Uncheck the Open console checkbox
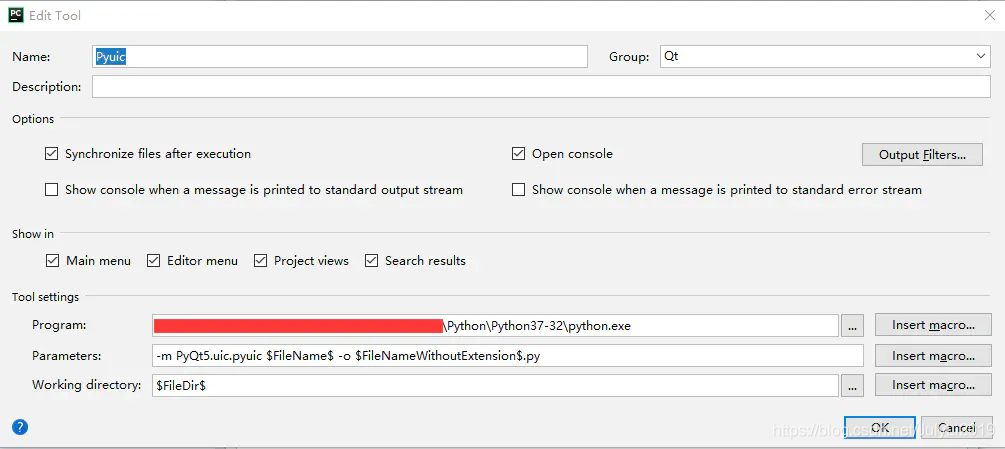 click(519, 154)
